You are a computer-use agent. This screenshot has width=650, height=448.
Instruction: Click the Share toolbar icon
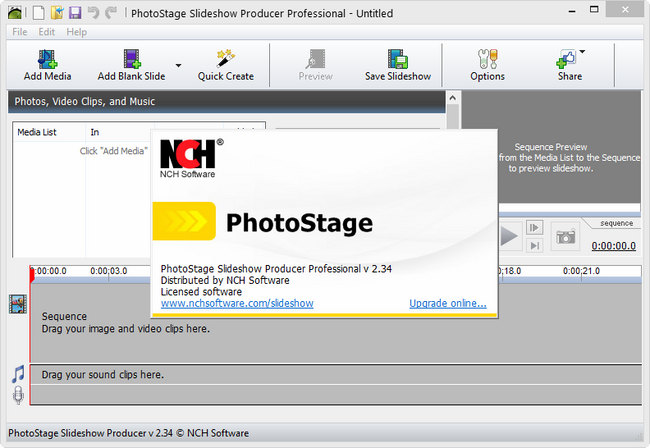pos(566,59)
